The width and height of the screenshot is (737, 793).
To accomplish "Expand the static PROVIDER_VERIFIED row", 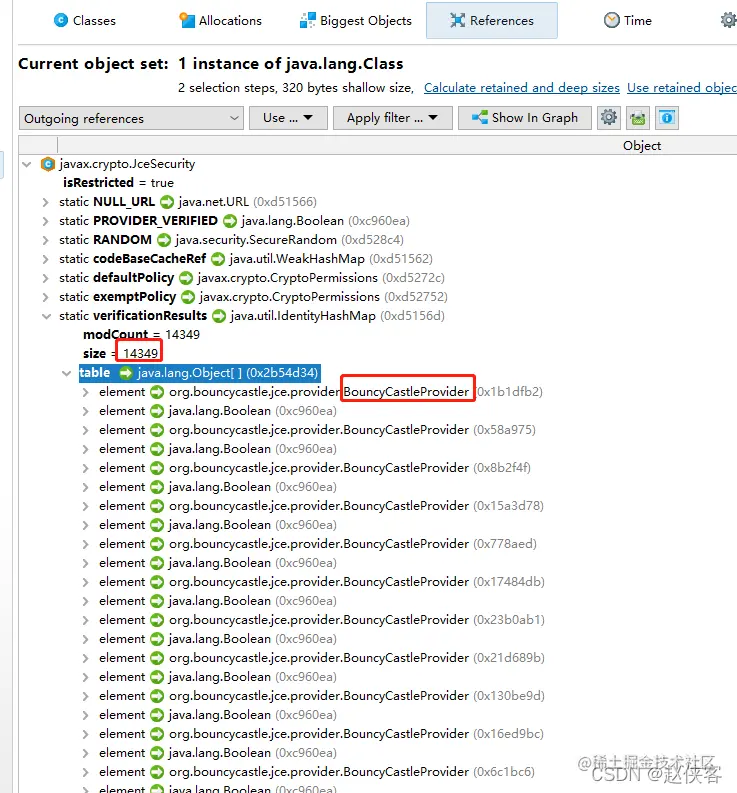I will [46, 222].
